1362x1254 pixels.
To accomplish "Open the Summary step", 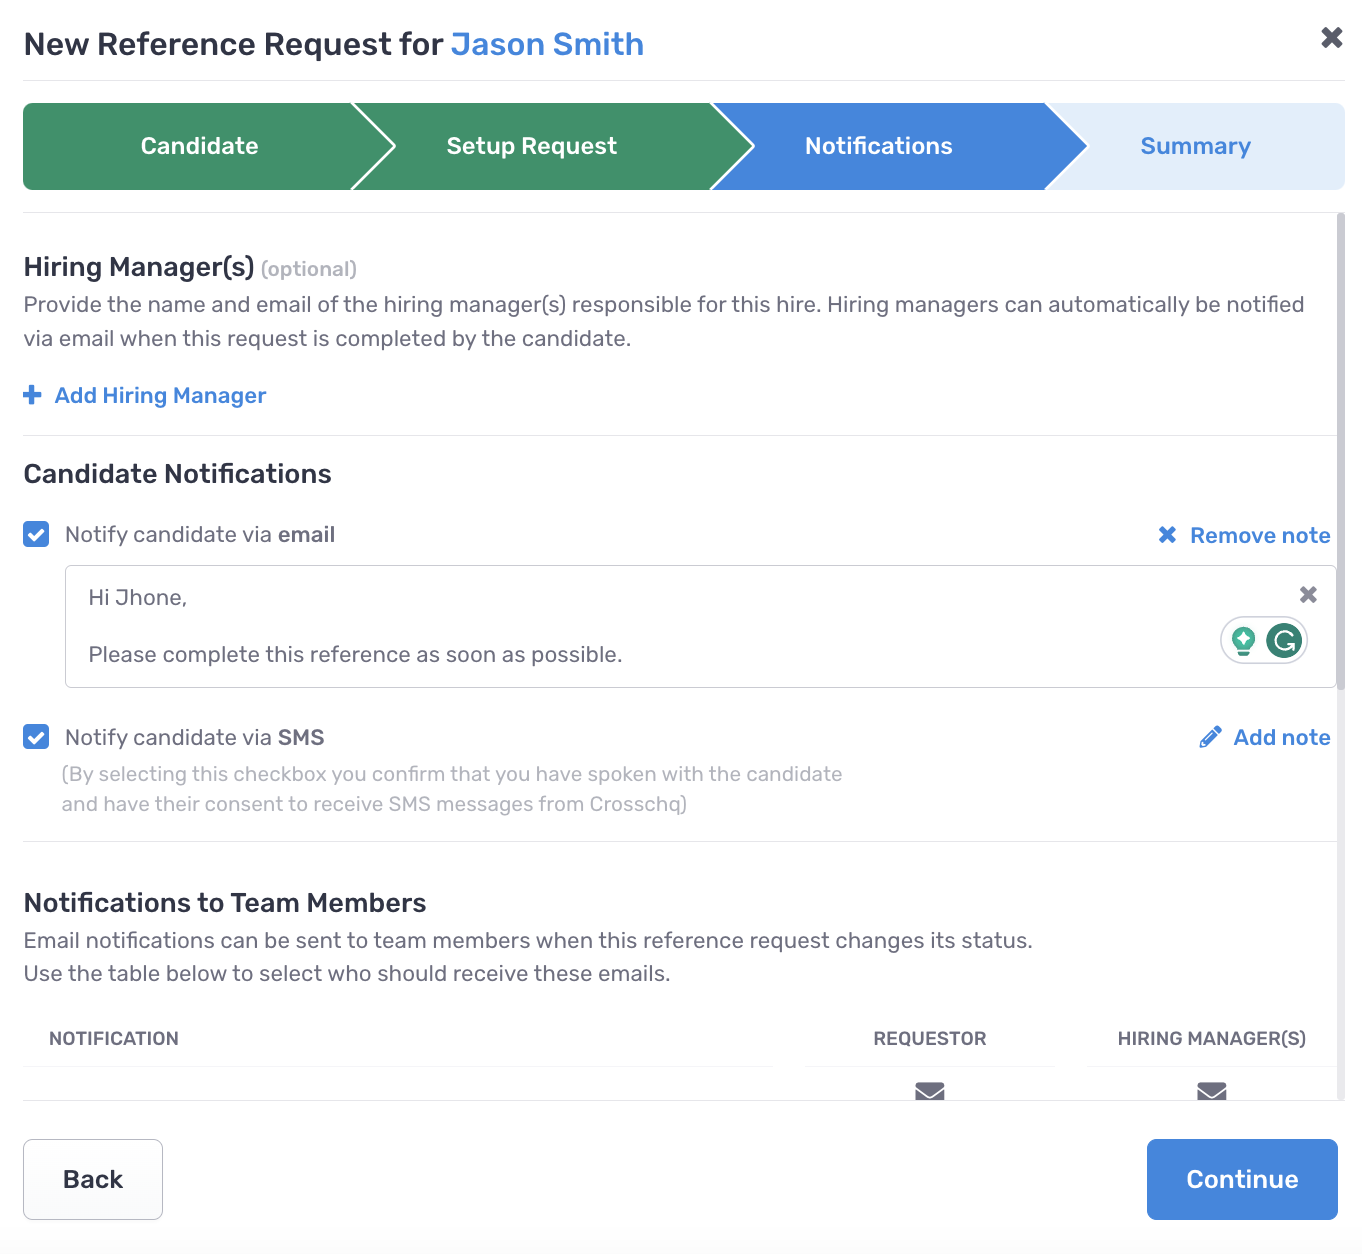I will [x=1195, y=146].
